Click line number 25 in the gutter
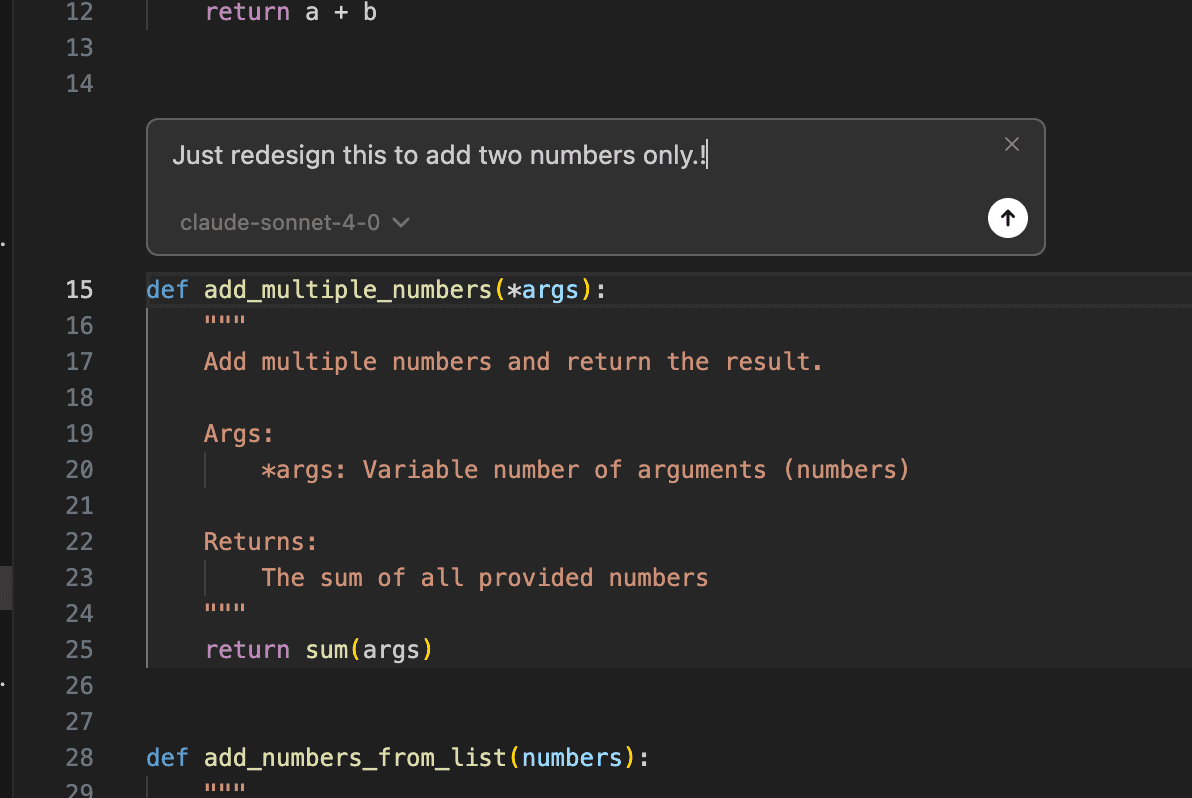Screen dimensions: 1192x798 click(x=80, y=650)
